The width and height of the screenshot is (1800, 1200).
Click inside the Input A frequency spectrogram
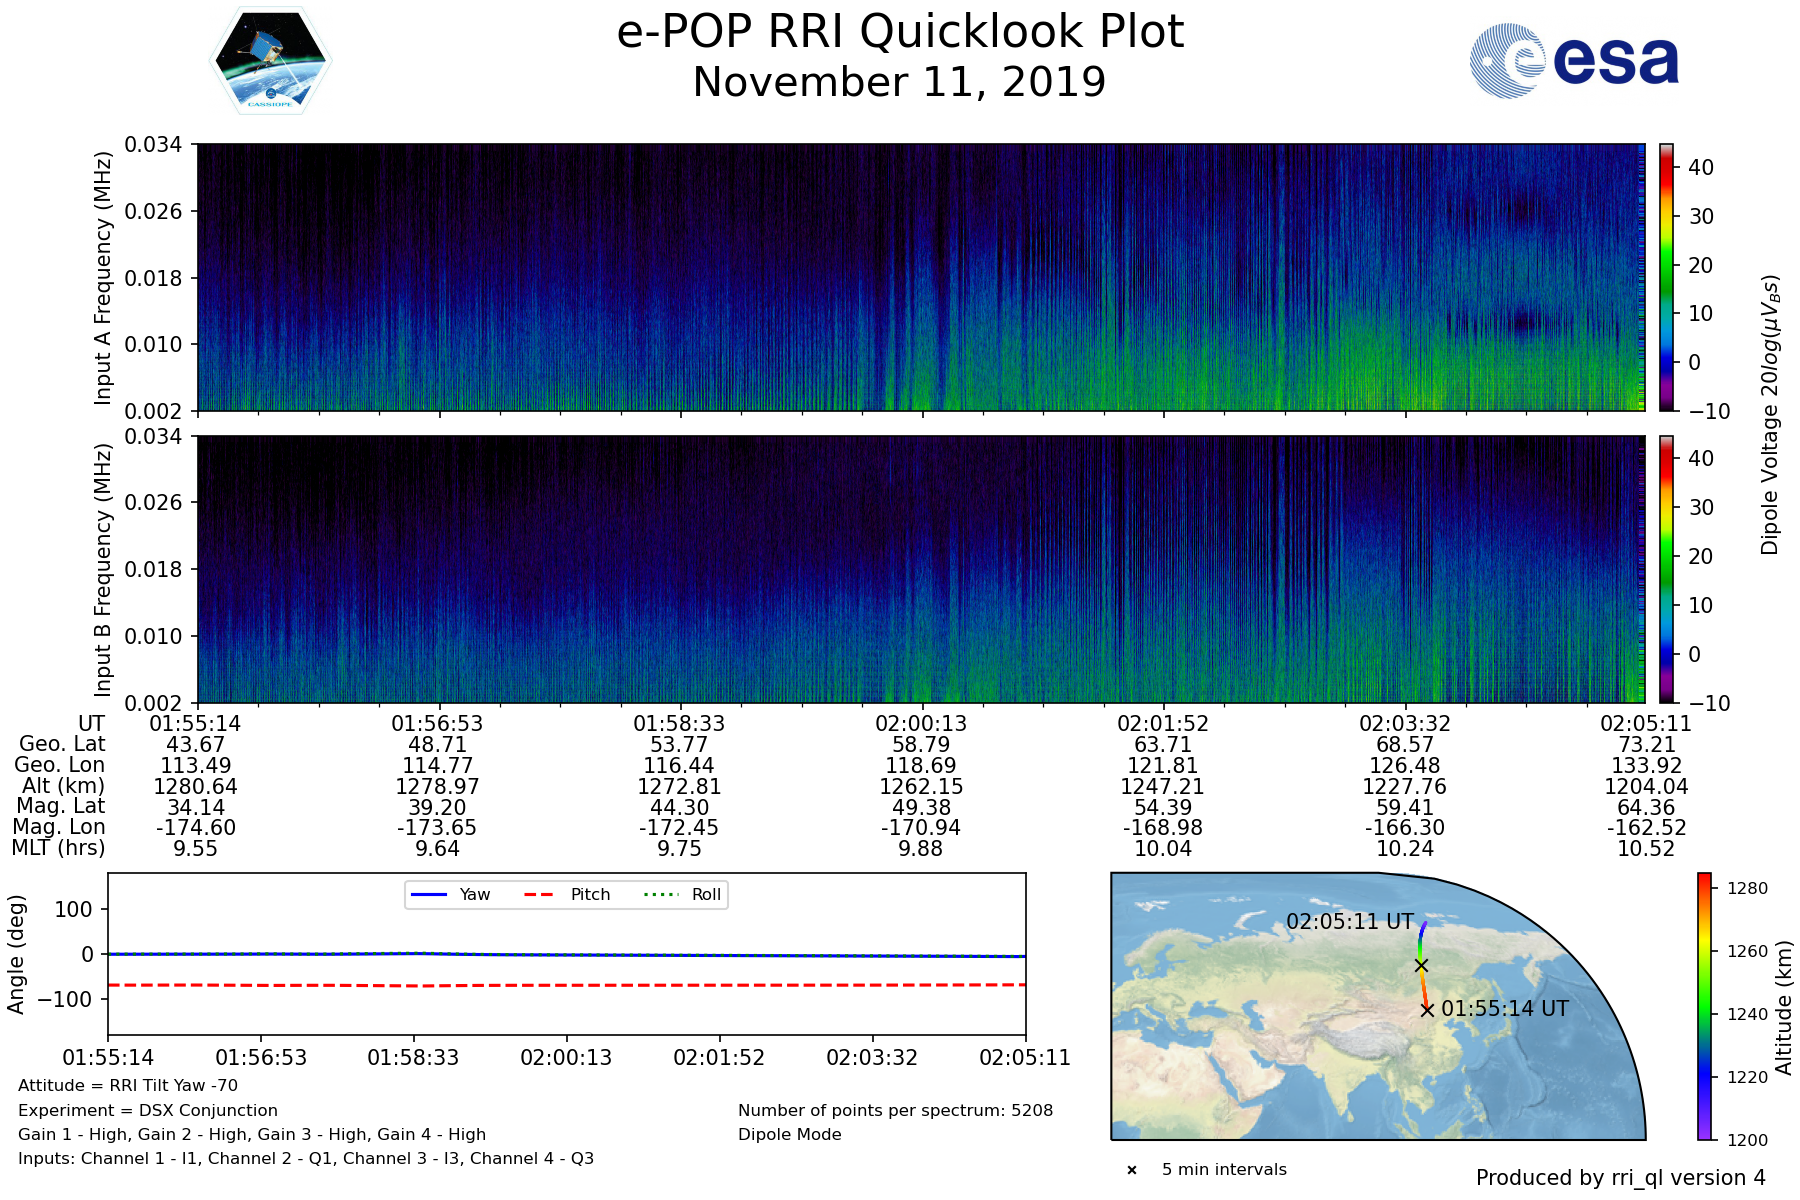(920, 277)
